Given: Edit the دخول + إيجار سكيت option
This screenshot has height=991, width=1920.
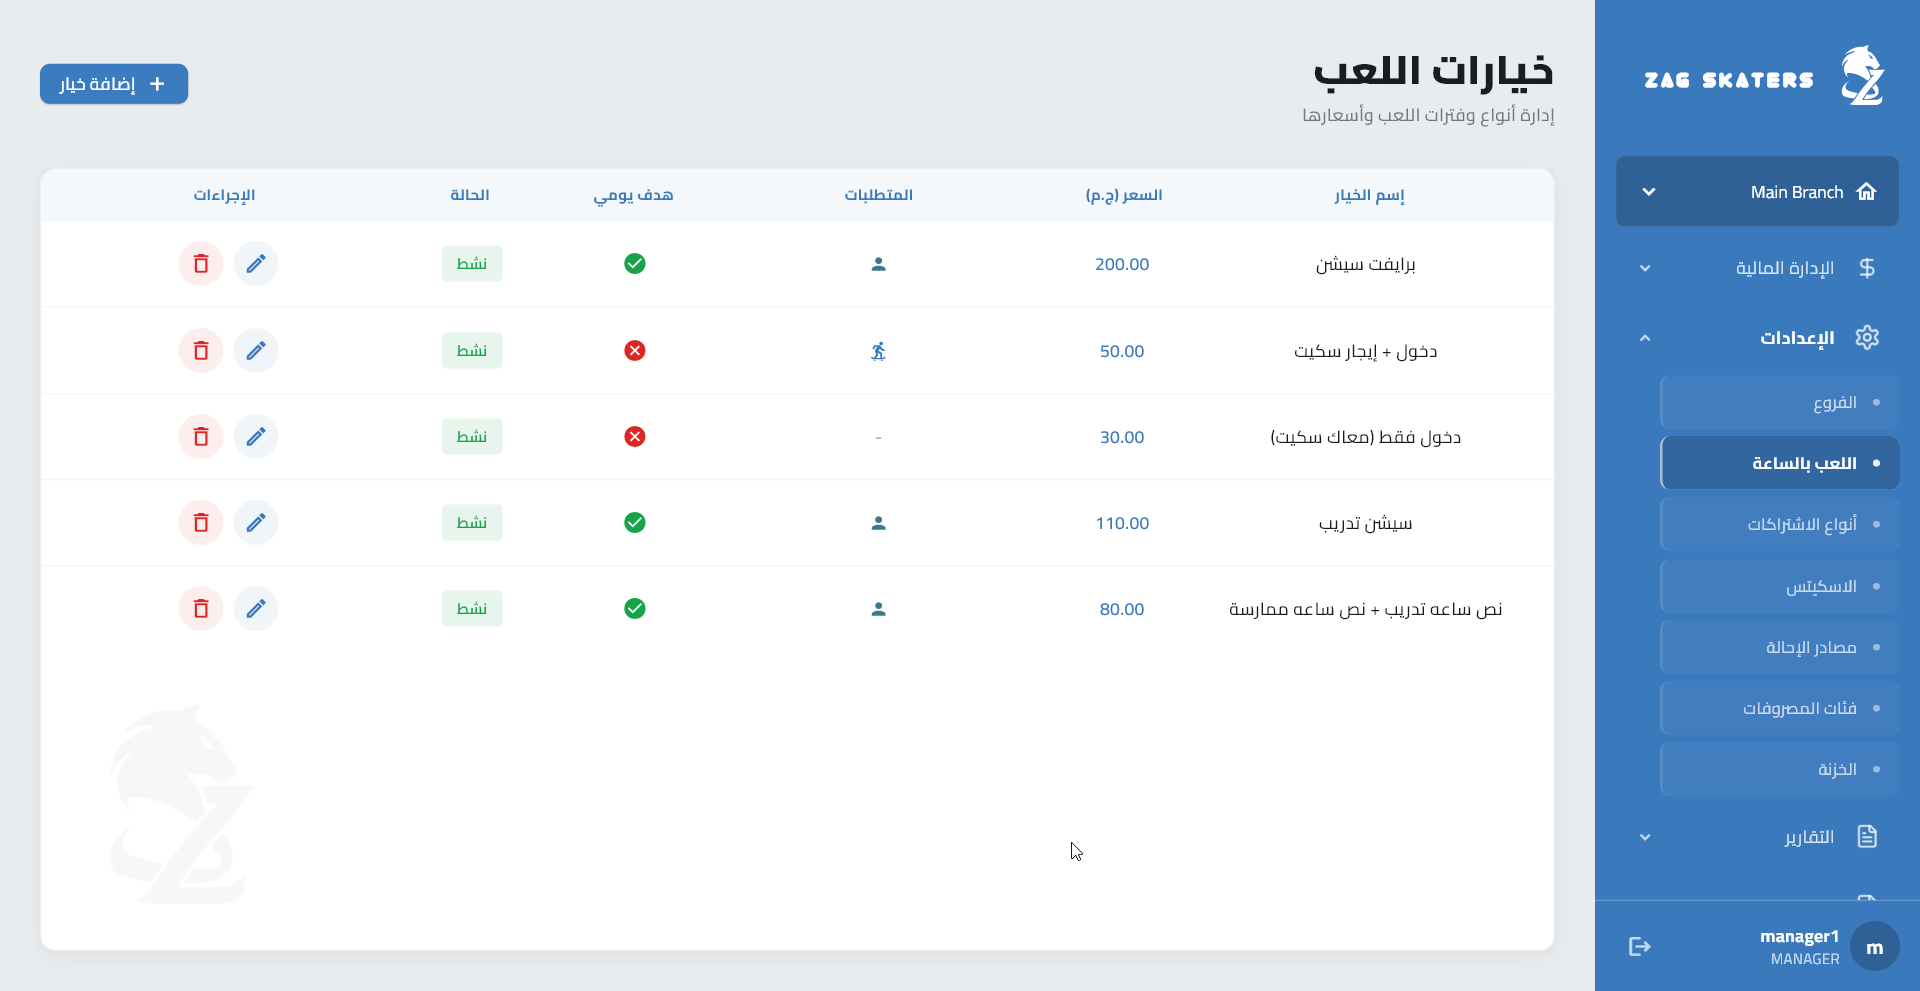Looking at the screenshot, I should tap(256, 351).
